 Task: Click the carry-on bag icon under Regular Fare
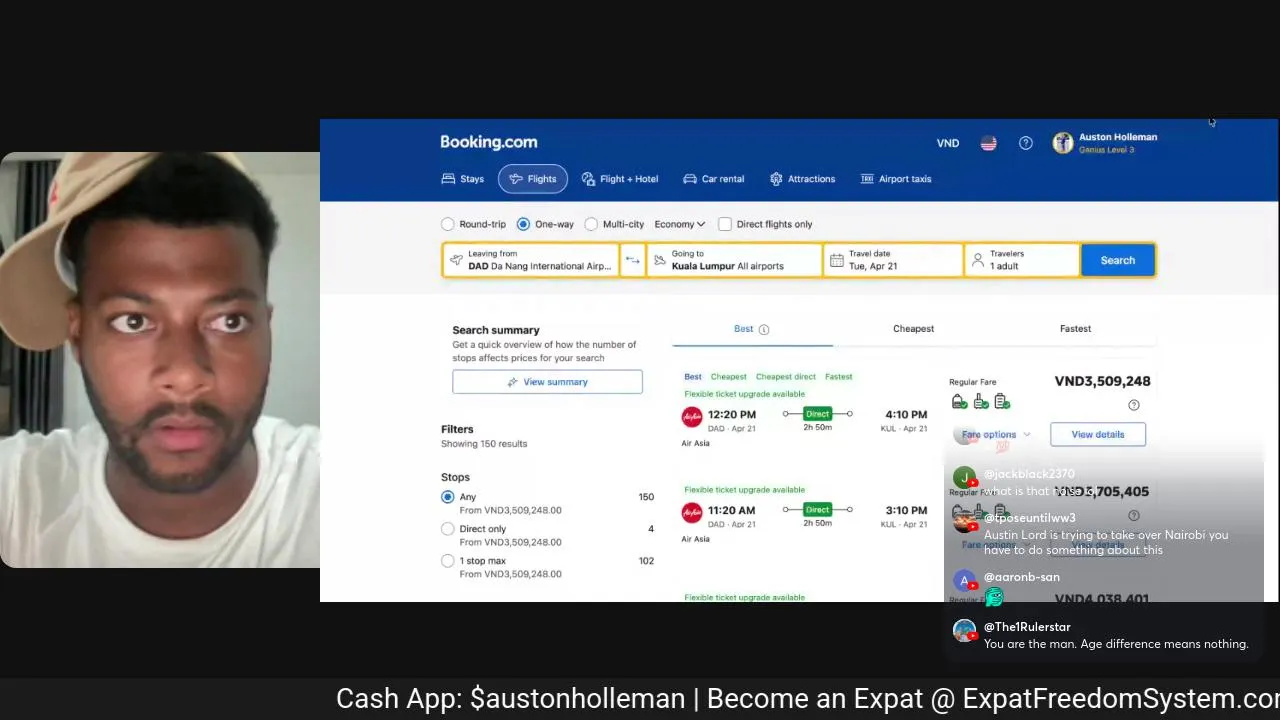point(980,402)
